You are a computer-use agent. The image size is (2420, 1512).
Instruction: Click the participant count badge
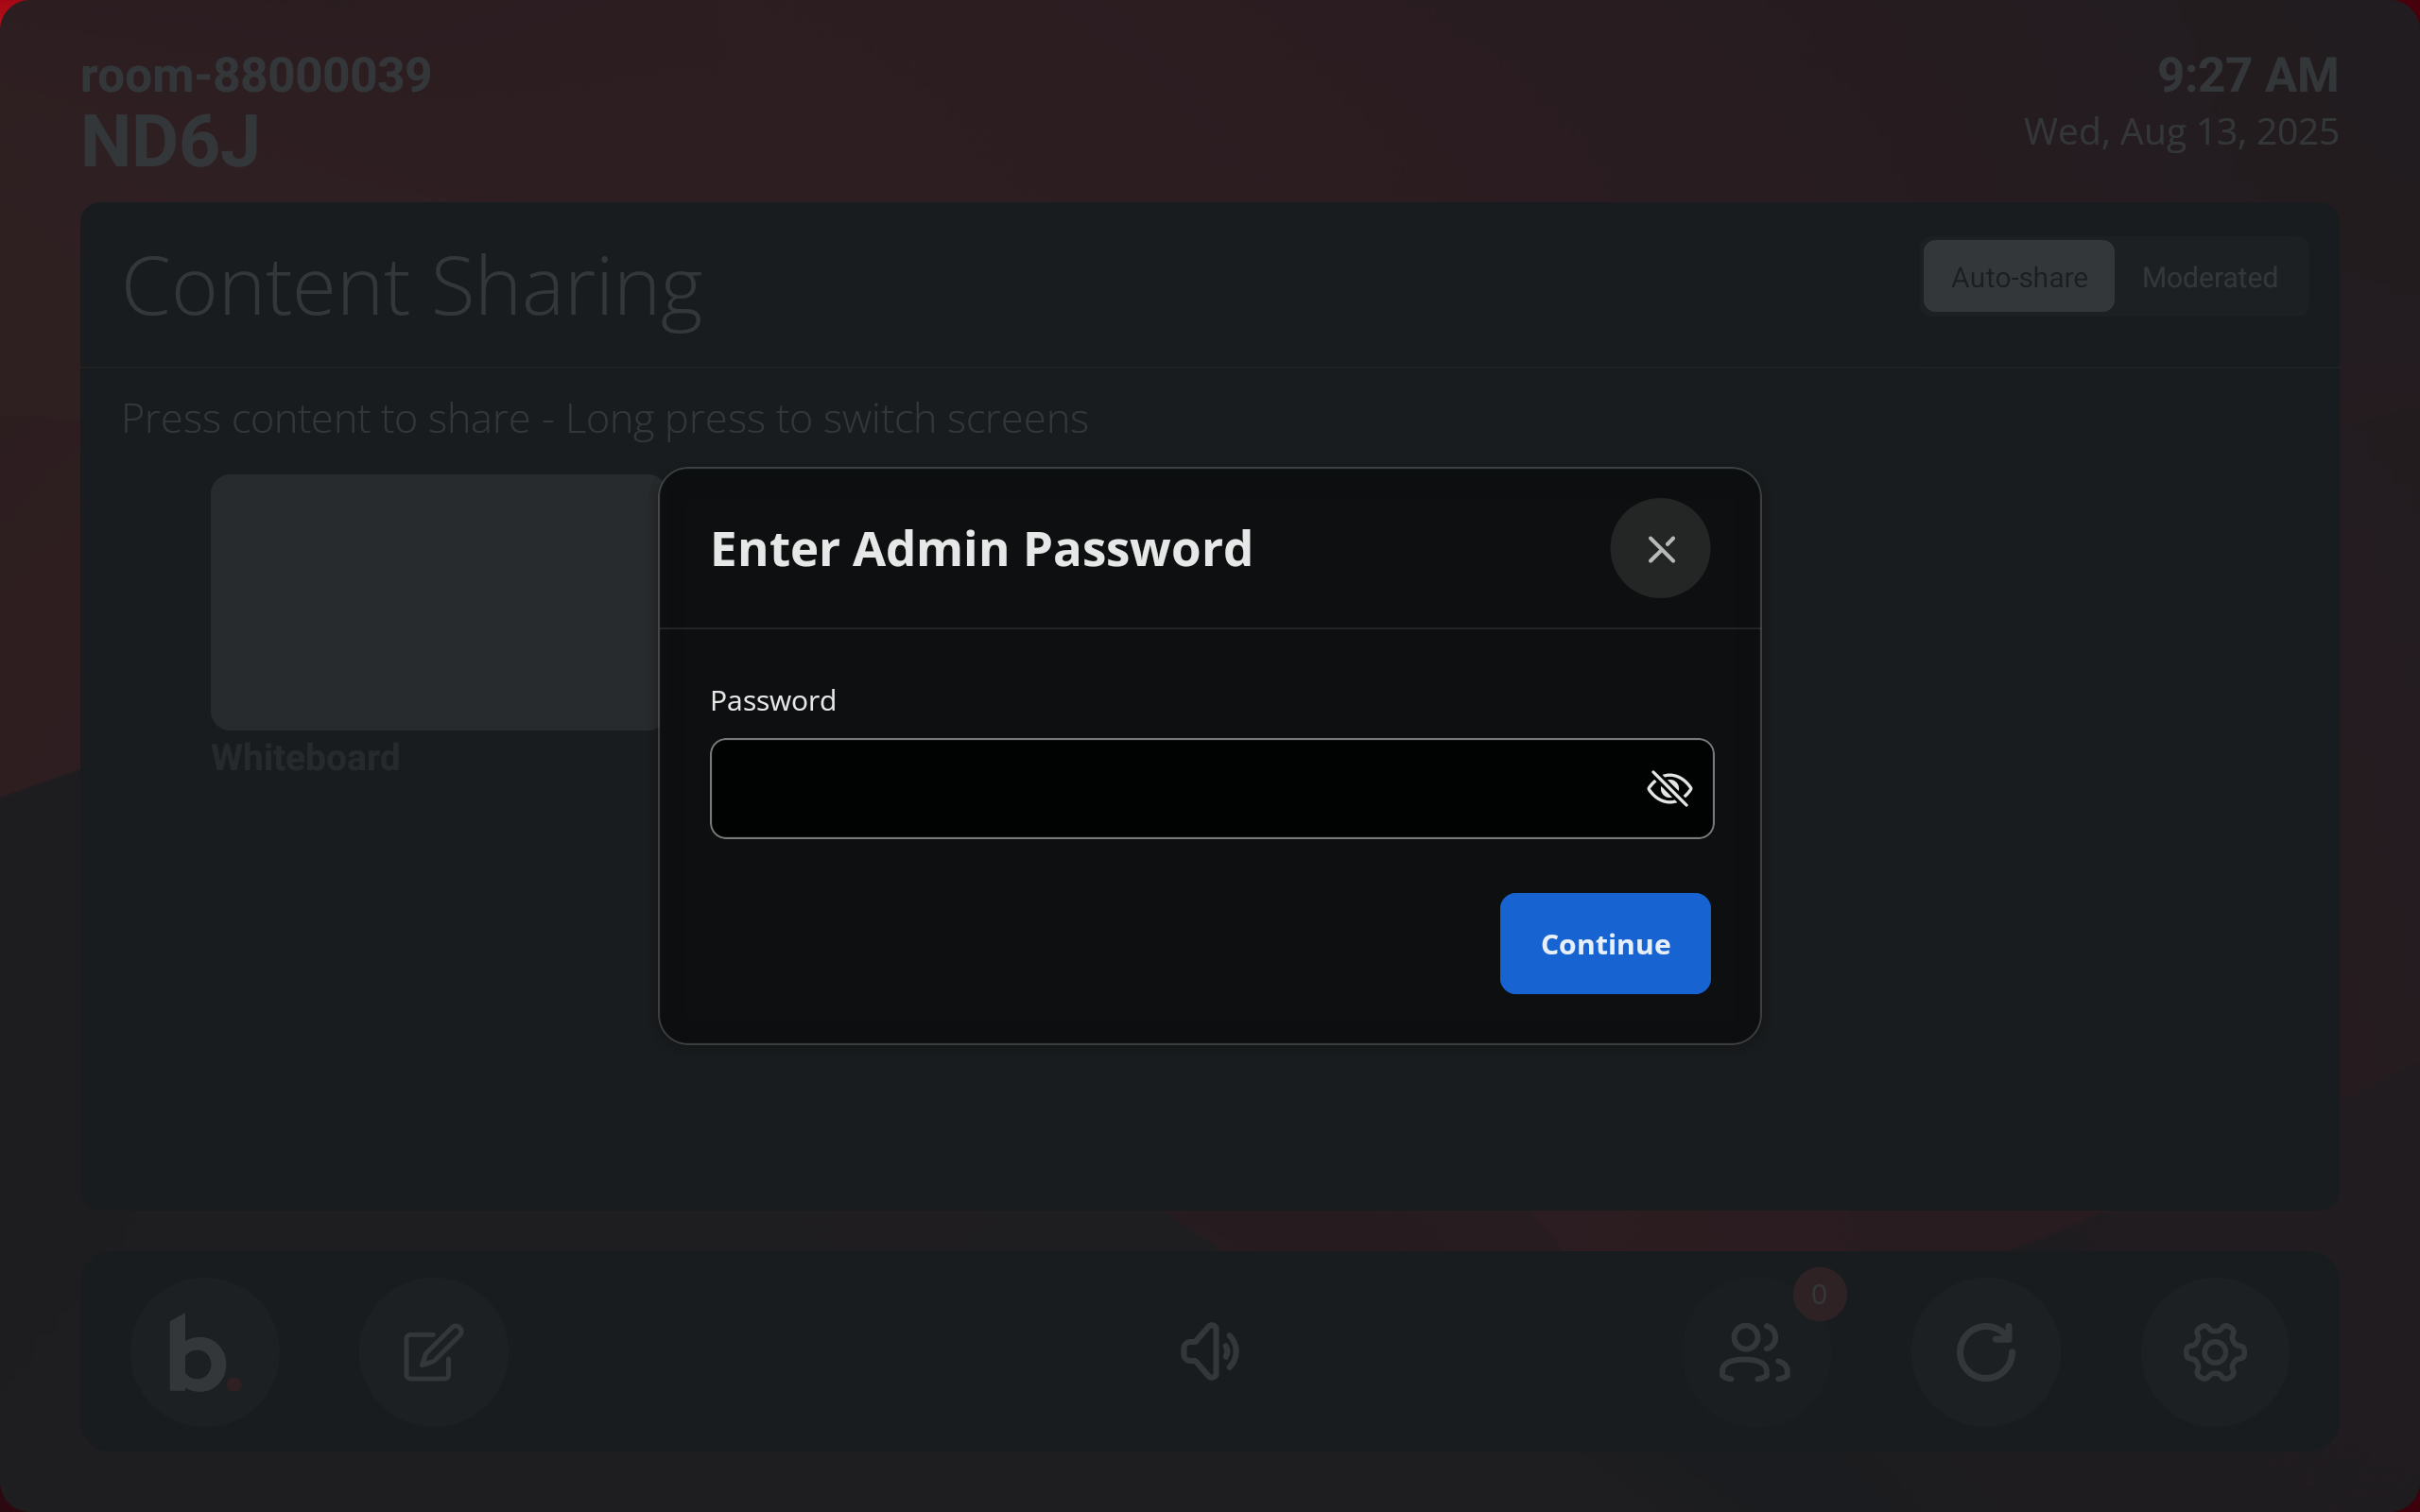1819,1294
